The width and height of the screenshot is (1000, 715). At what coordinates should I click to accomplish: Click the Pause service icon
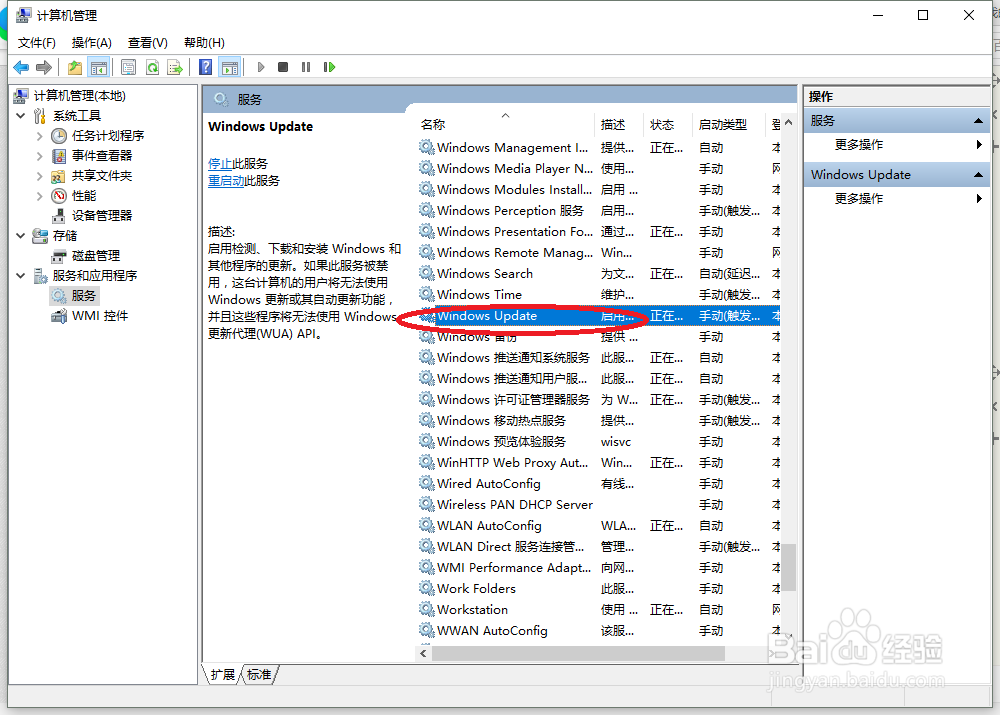tap(306, 67)
